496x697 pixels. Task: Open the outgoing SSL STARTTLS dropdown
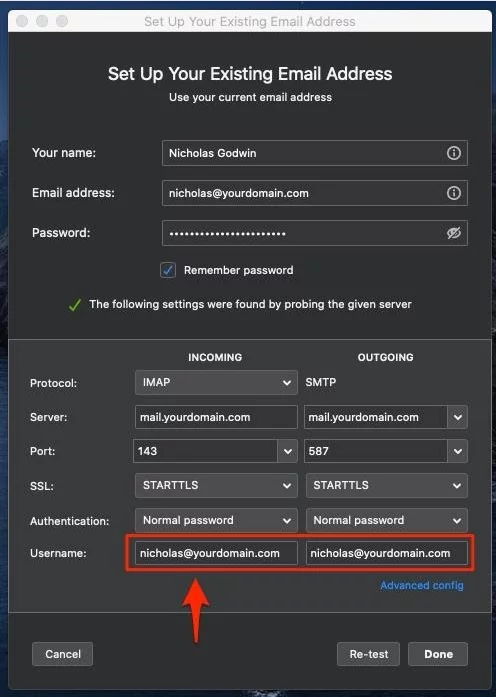click(387, 485)
